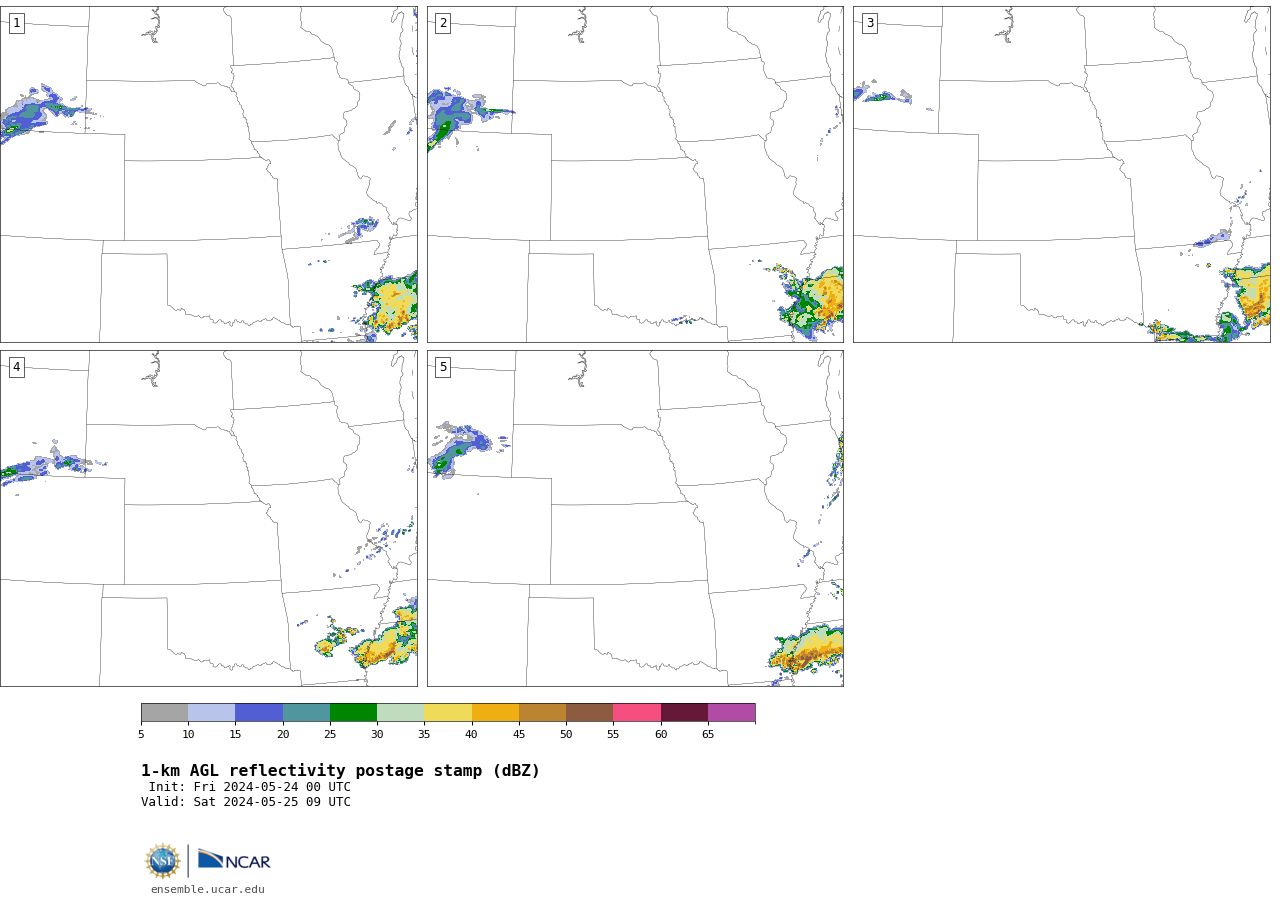
Task: Click the orange 40-45 dBZ swatch
Action: [495, 713]
